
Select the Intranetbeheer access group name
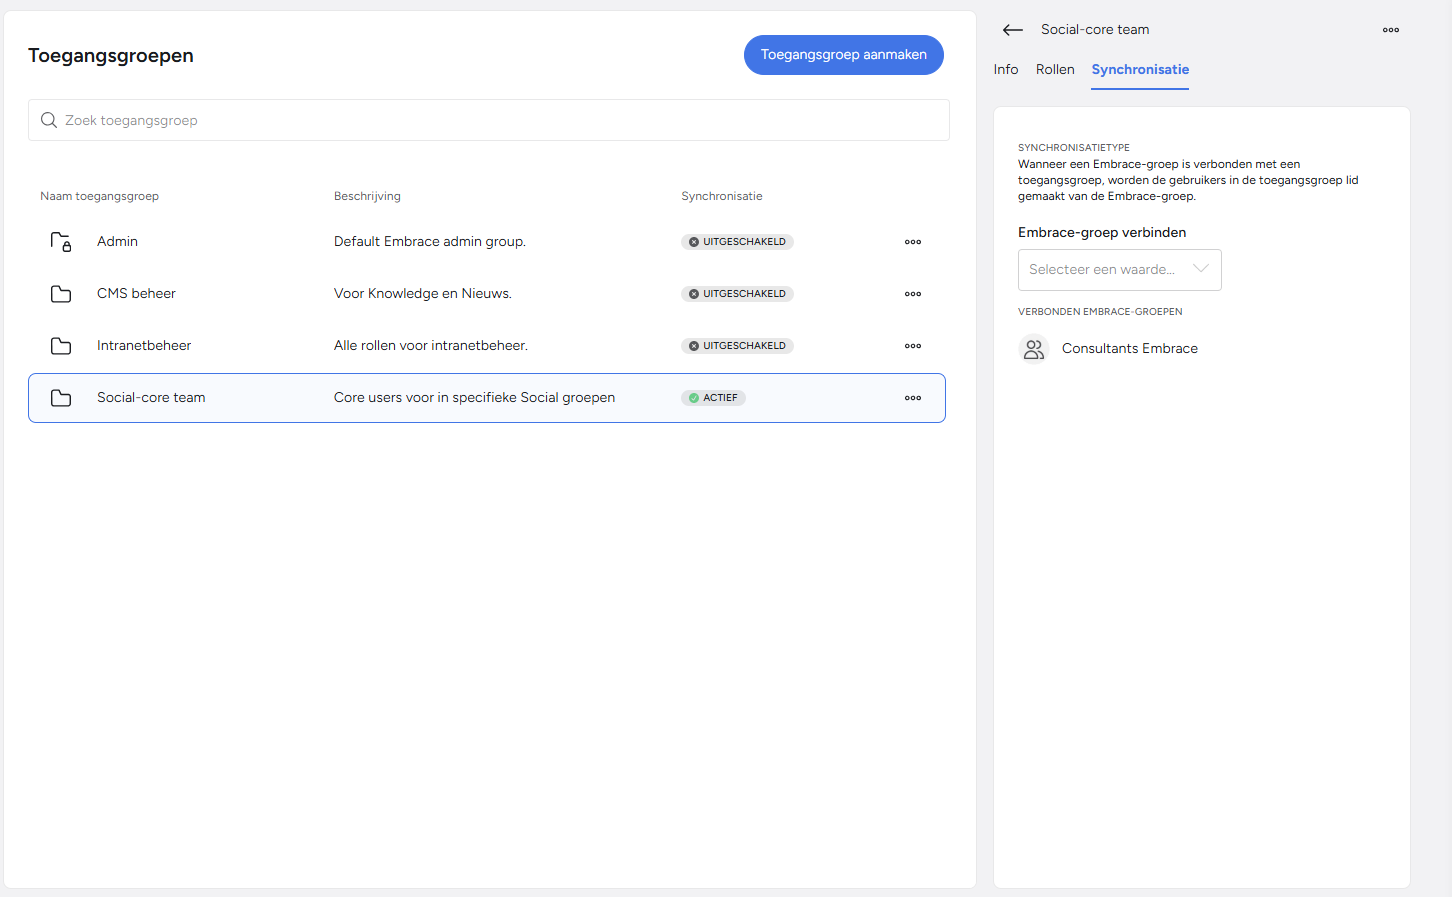[x=144, y=346]
